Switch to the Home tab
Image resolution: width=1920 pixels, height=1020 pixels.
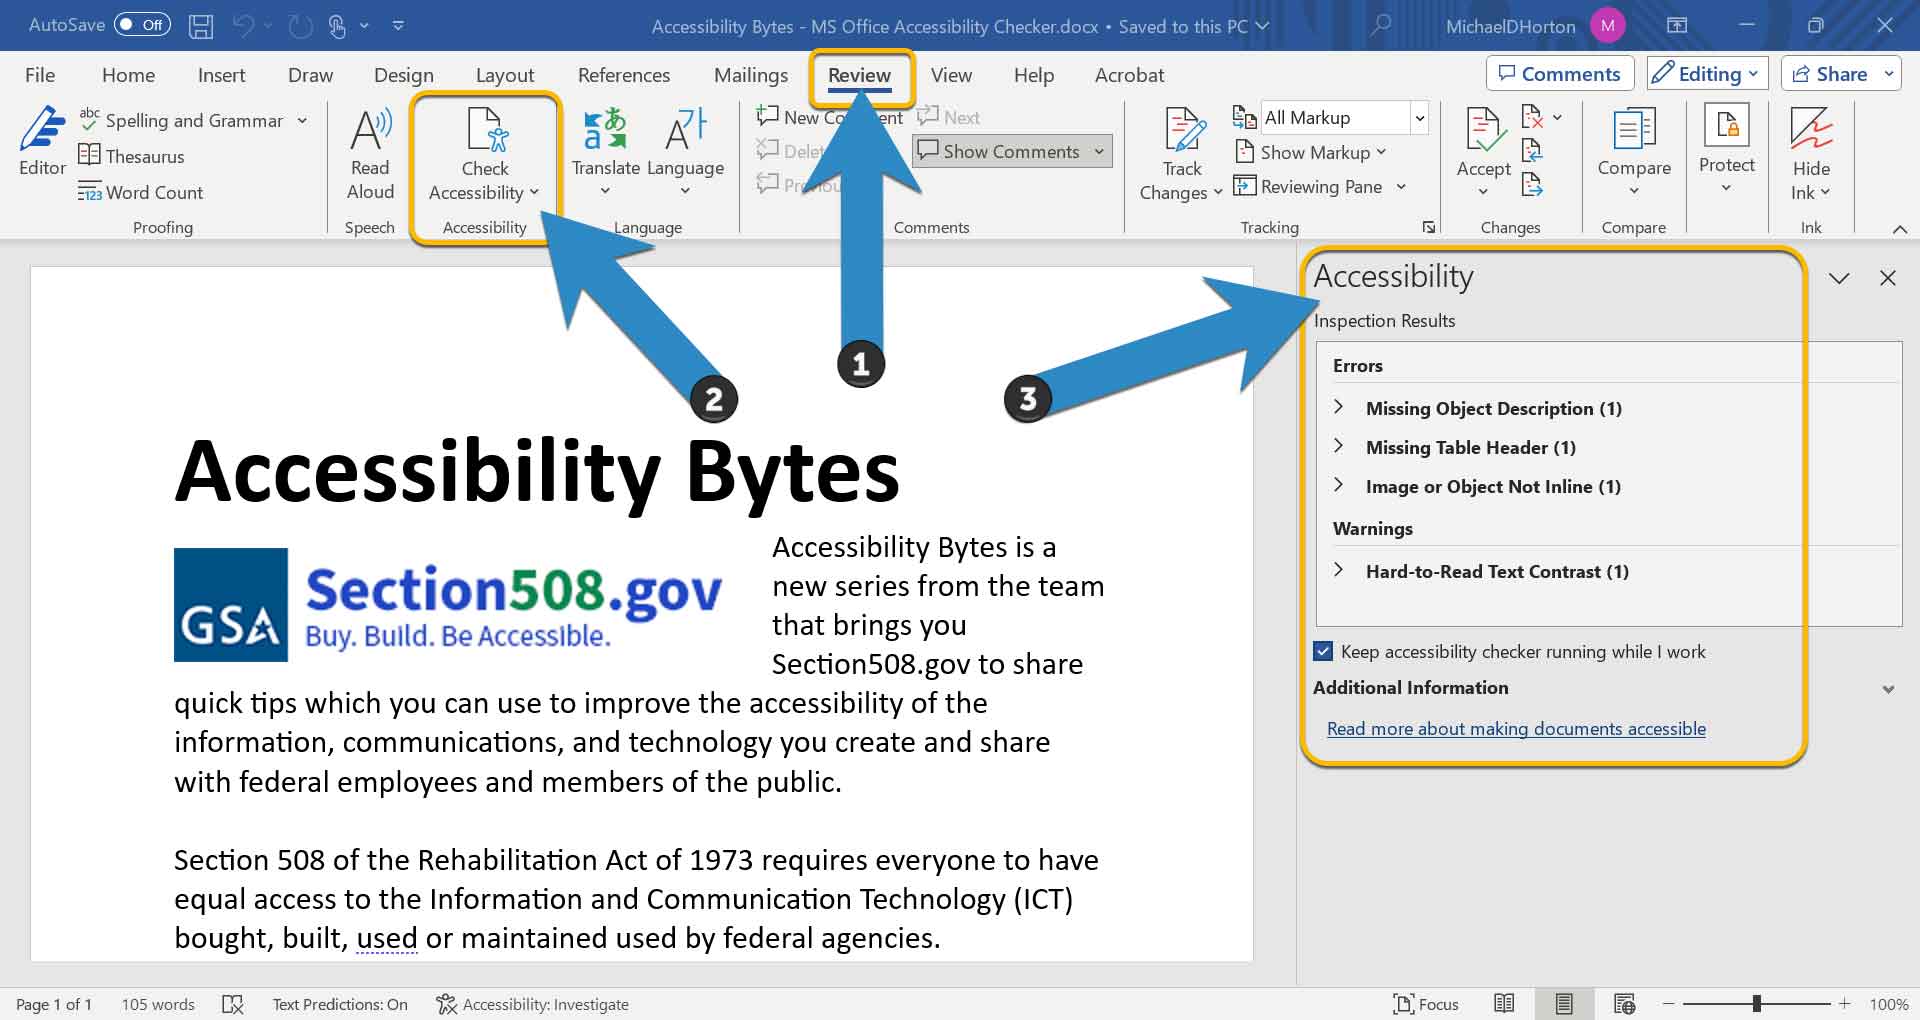[128, 75]
